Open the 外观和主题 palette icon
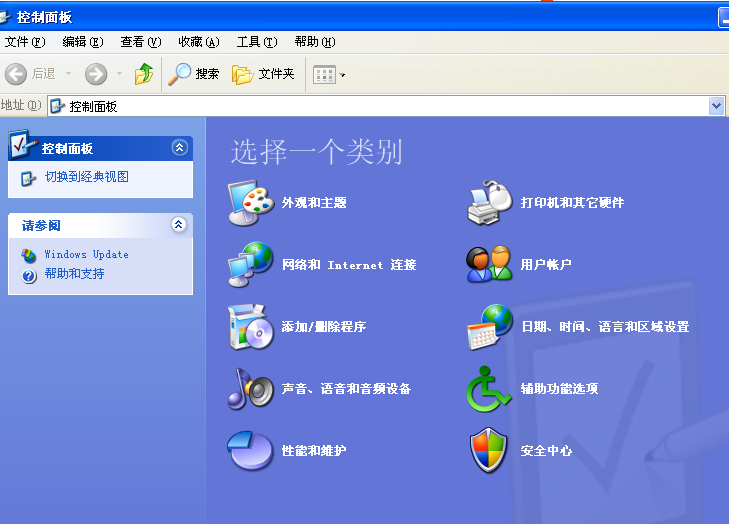The width and height of the screenshot is (729, 524). click(x=251, y=203)
